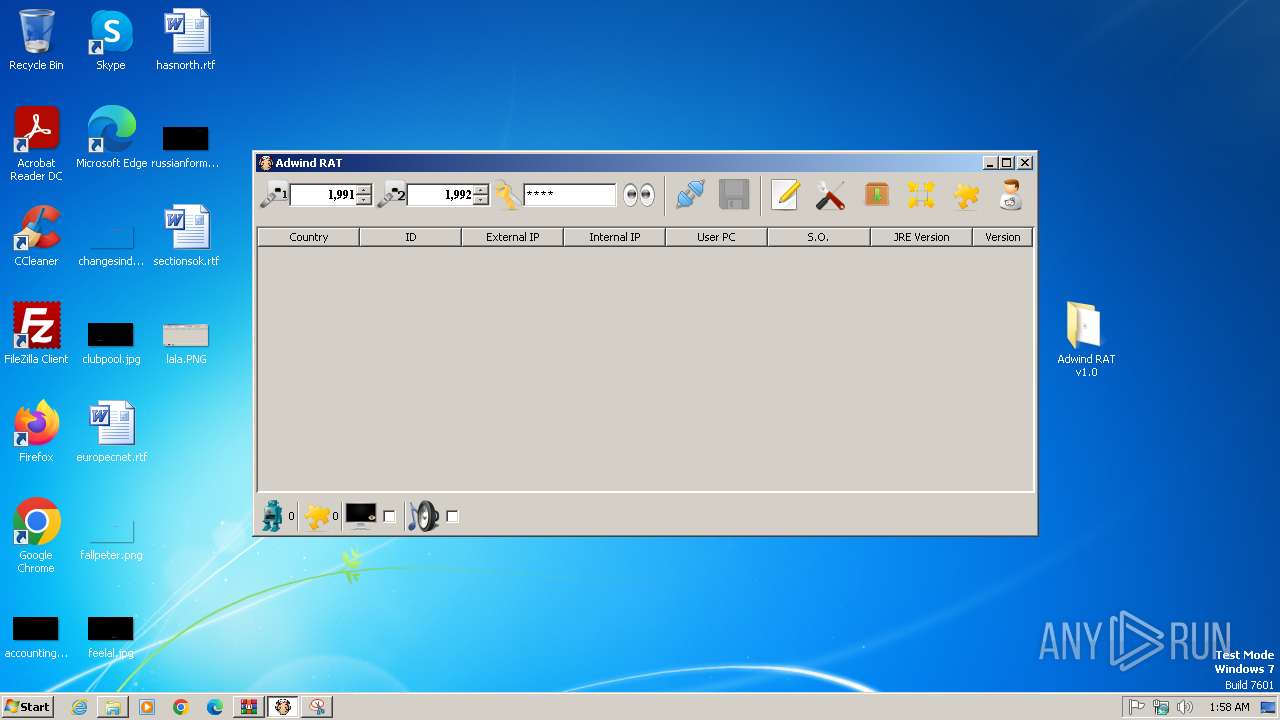Sort by the ID column header
The height and width of the screenshot is (720, 1280).
click(411, 237)
